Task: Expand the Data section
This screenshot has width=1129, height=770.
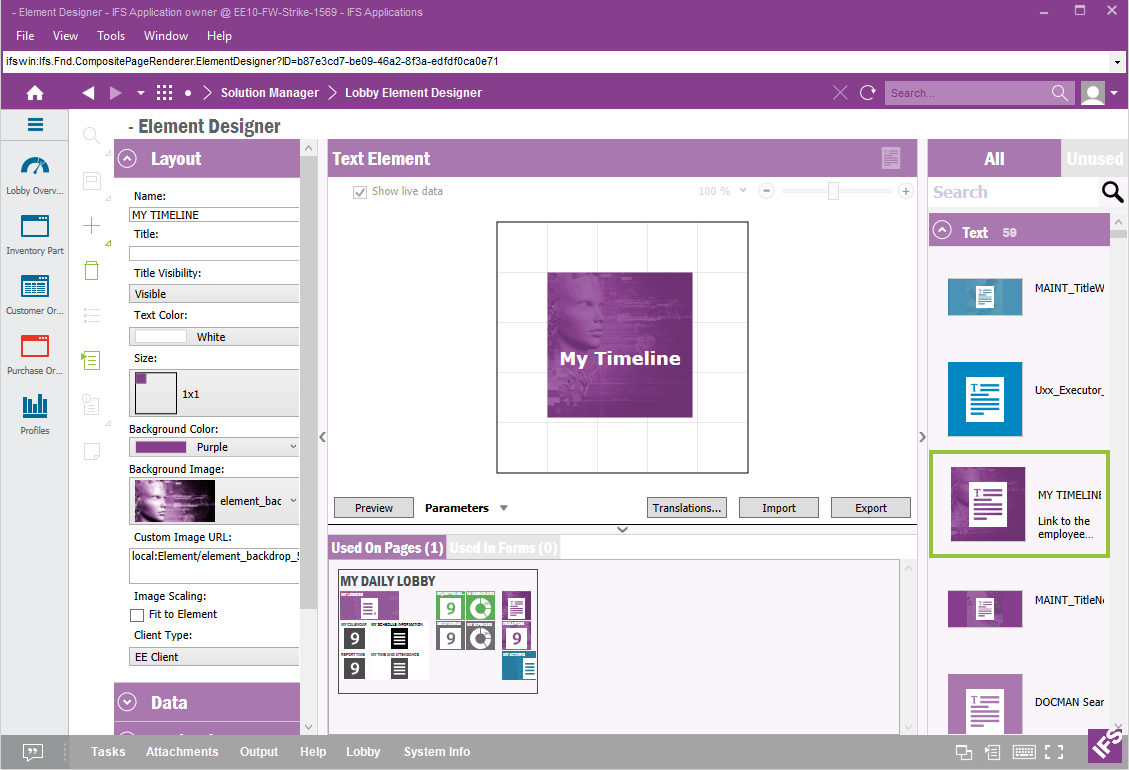Action: click(128, 703)
